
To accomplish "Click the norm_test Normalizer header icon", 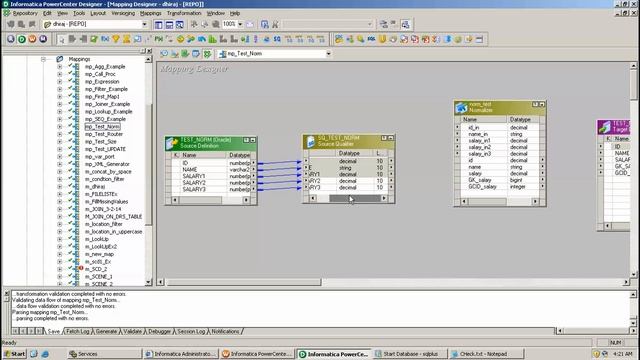I will pyautogui.click(x=462, y=108).
